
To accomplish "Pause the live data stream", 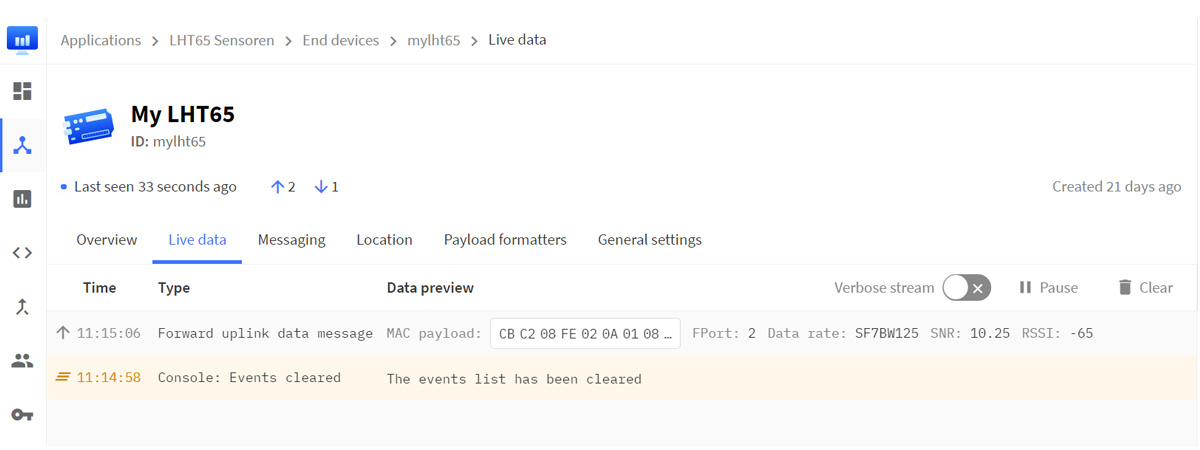I will 1047,287.
